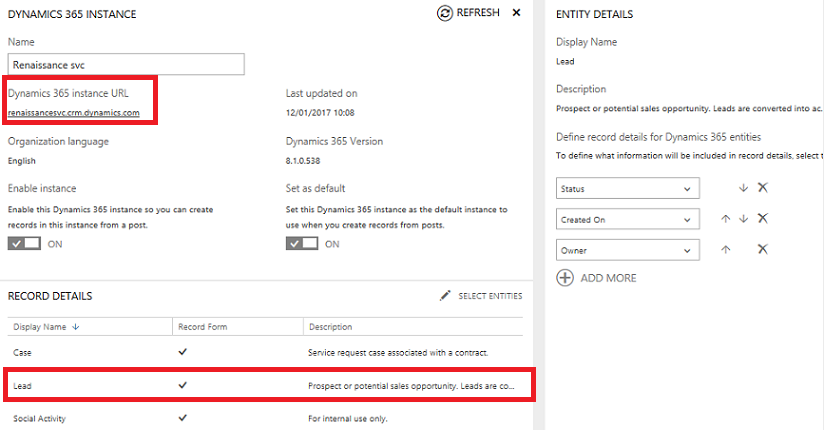Click the Record Form column header
The width and height of the screenshot is (824, 430).
[202, 326]
